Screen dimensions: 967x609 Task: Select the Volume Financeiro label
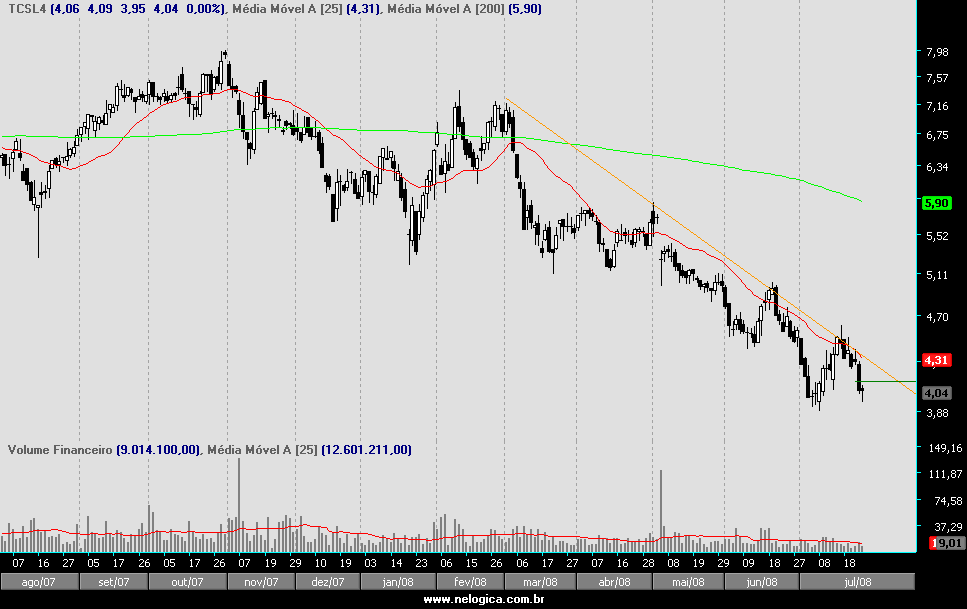(60, 450)
